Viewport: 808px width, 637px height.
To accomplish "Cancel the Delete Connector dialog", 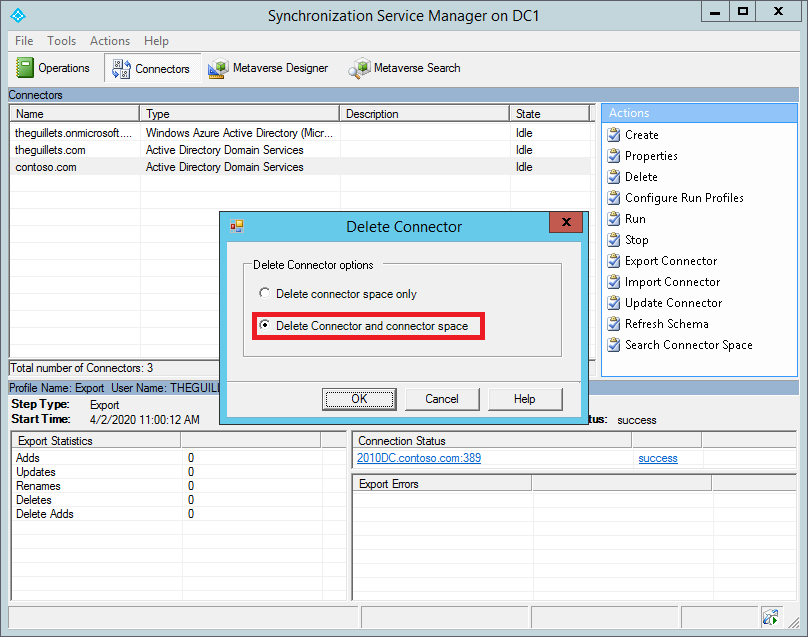I will [442, 399].
